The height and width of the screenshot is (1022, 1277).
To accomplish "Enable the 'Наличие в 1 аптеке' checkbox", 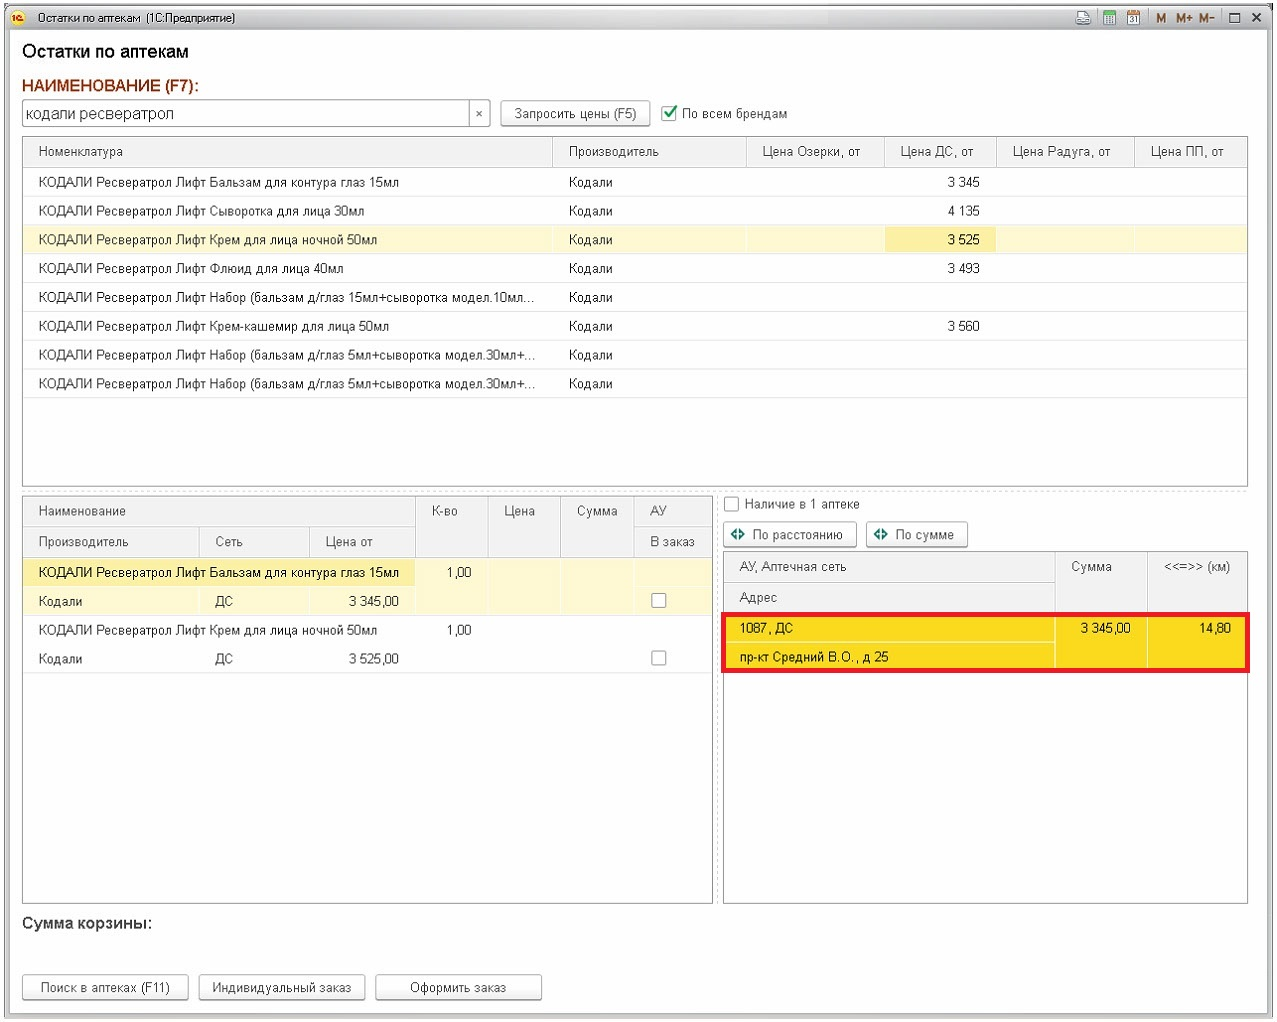I will point(732,504).
